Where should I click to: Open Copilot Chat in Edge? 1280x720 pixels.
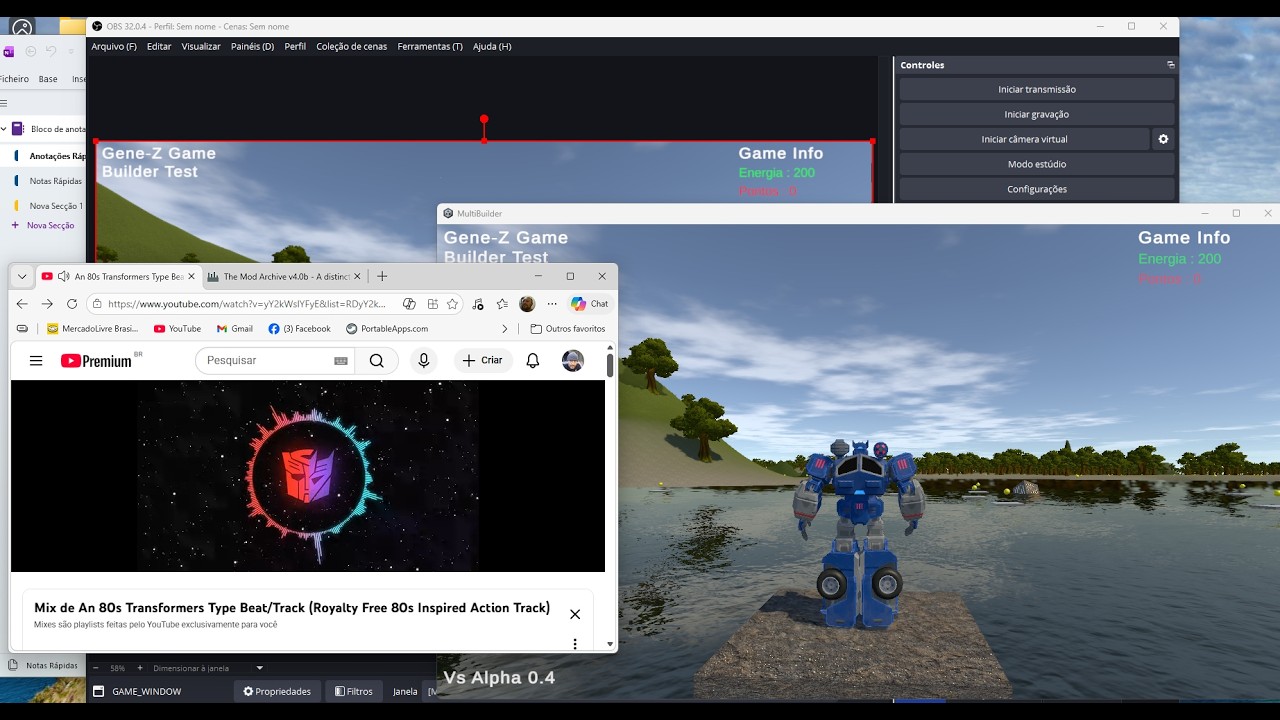pyautogui.click(x=589, y=304)
